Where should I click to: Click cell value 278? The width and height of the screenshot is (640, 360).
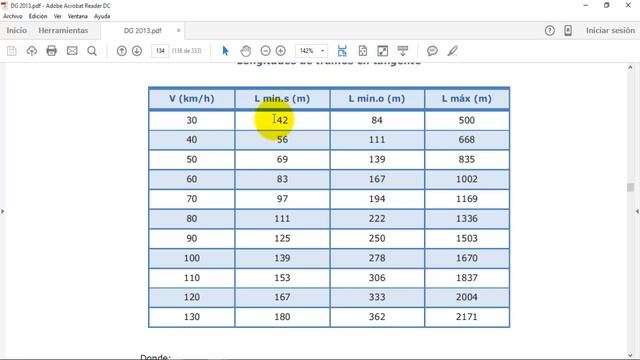377,258
